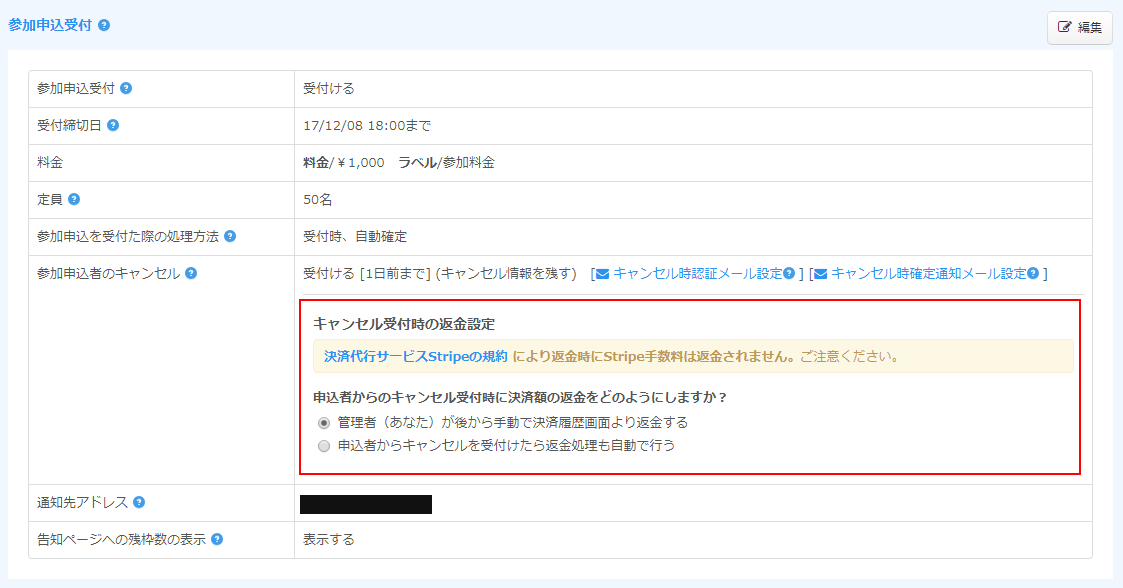Show help tooltip for 定員
This screenshot has width=1123, height=588.
[74, 199]
